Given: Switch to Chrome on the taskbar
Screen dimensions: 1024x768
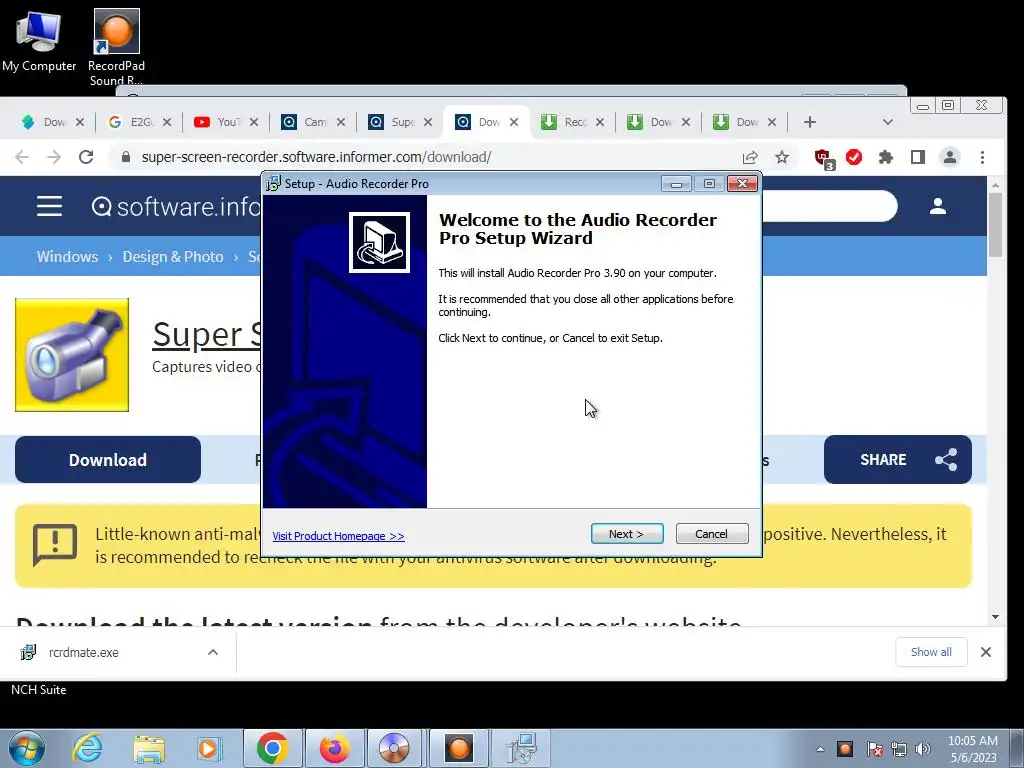Looking at the screenshot, I should (273, 748).
